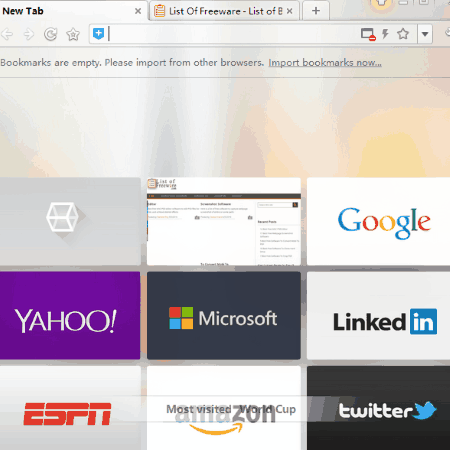
Task: Reload the page with the refresh icon
Action: point(51,34)
